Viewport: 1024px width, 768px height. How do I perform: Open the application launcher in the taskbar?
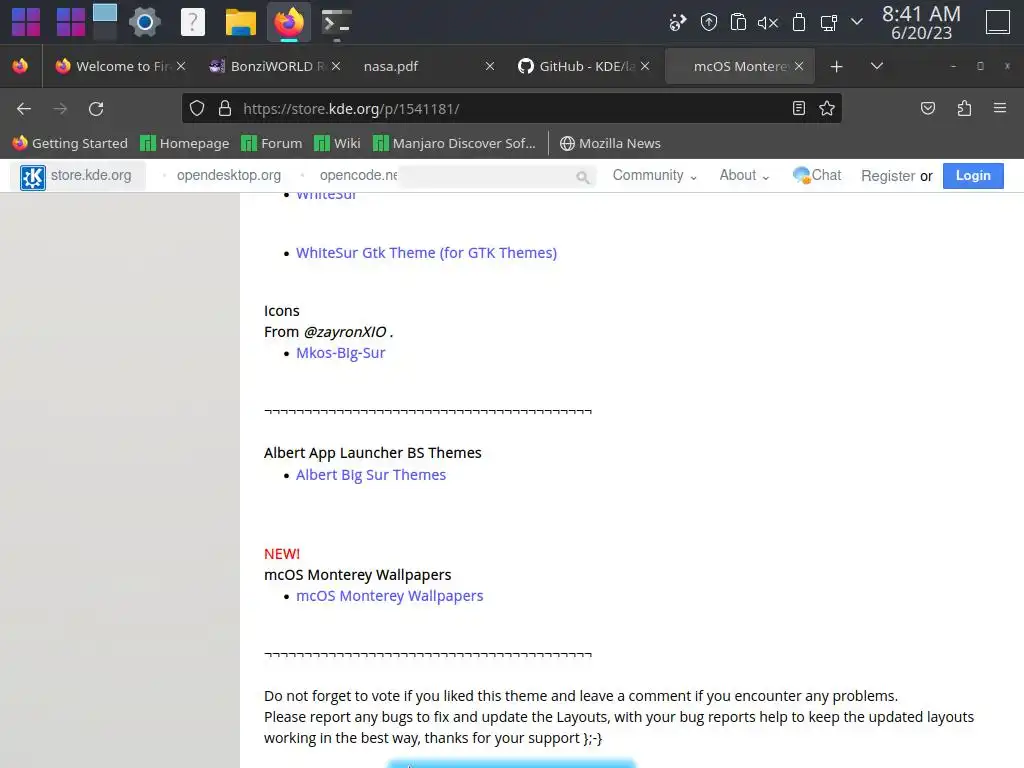[26, 22]
